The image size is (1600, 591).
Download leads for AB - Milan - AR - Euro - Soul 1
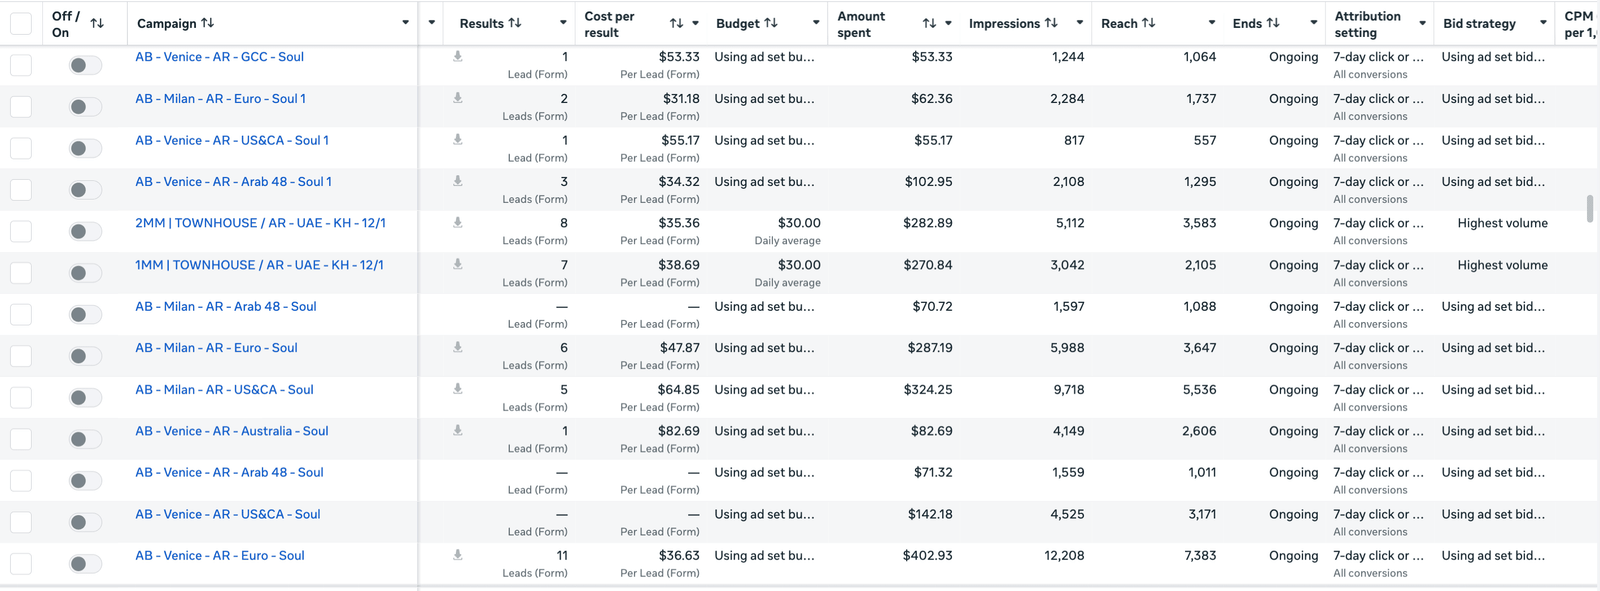pyautogui.click(x=457, y=98)
